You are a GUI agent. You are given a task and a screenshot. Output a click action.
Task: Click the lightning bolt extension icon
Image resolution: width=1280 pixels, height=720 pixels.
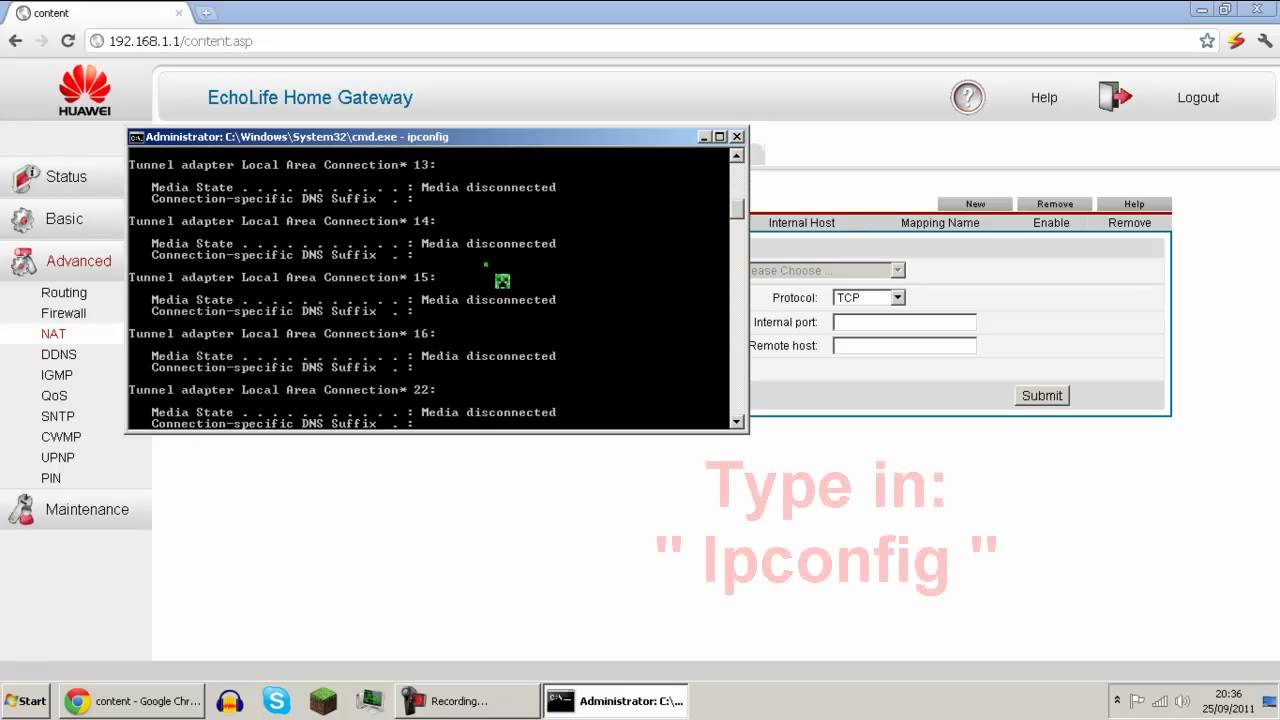tap(1236, 41)
